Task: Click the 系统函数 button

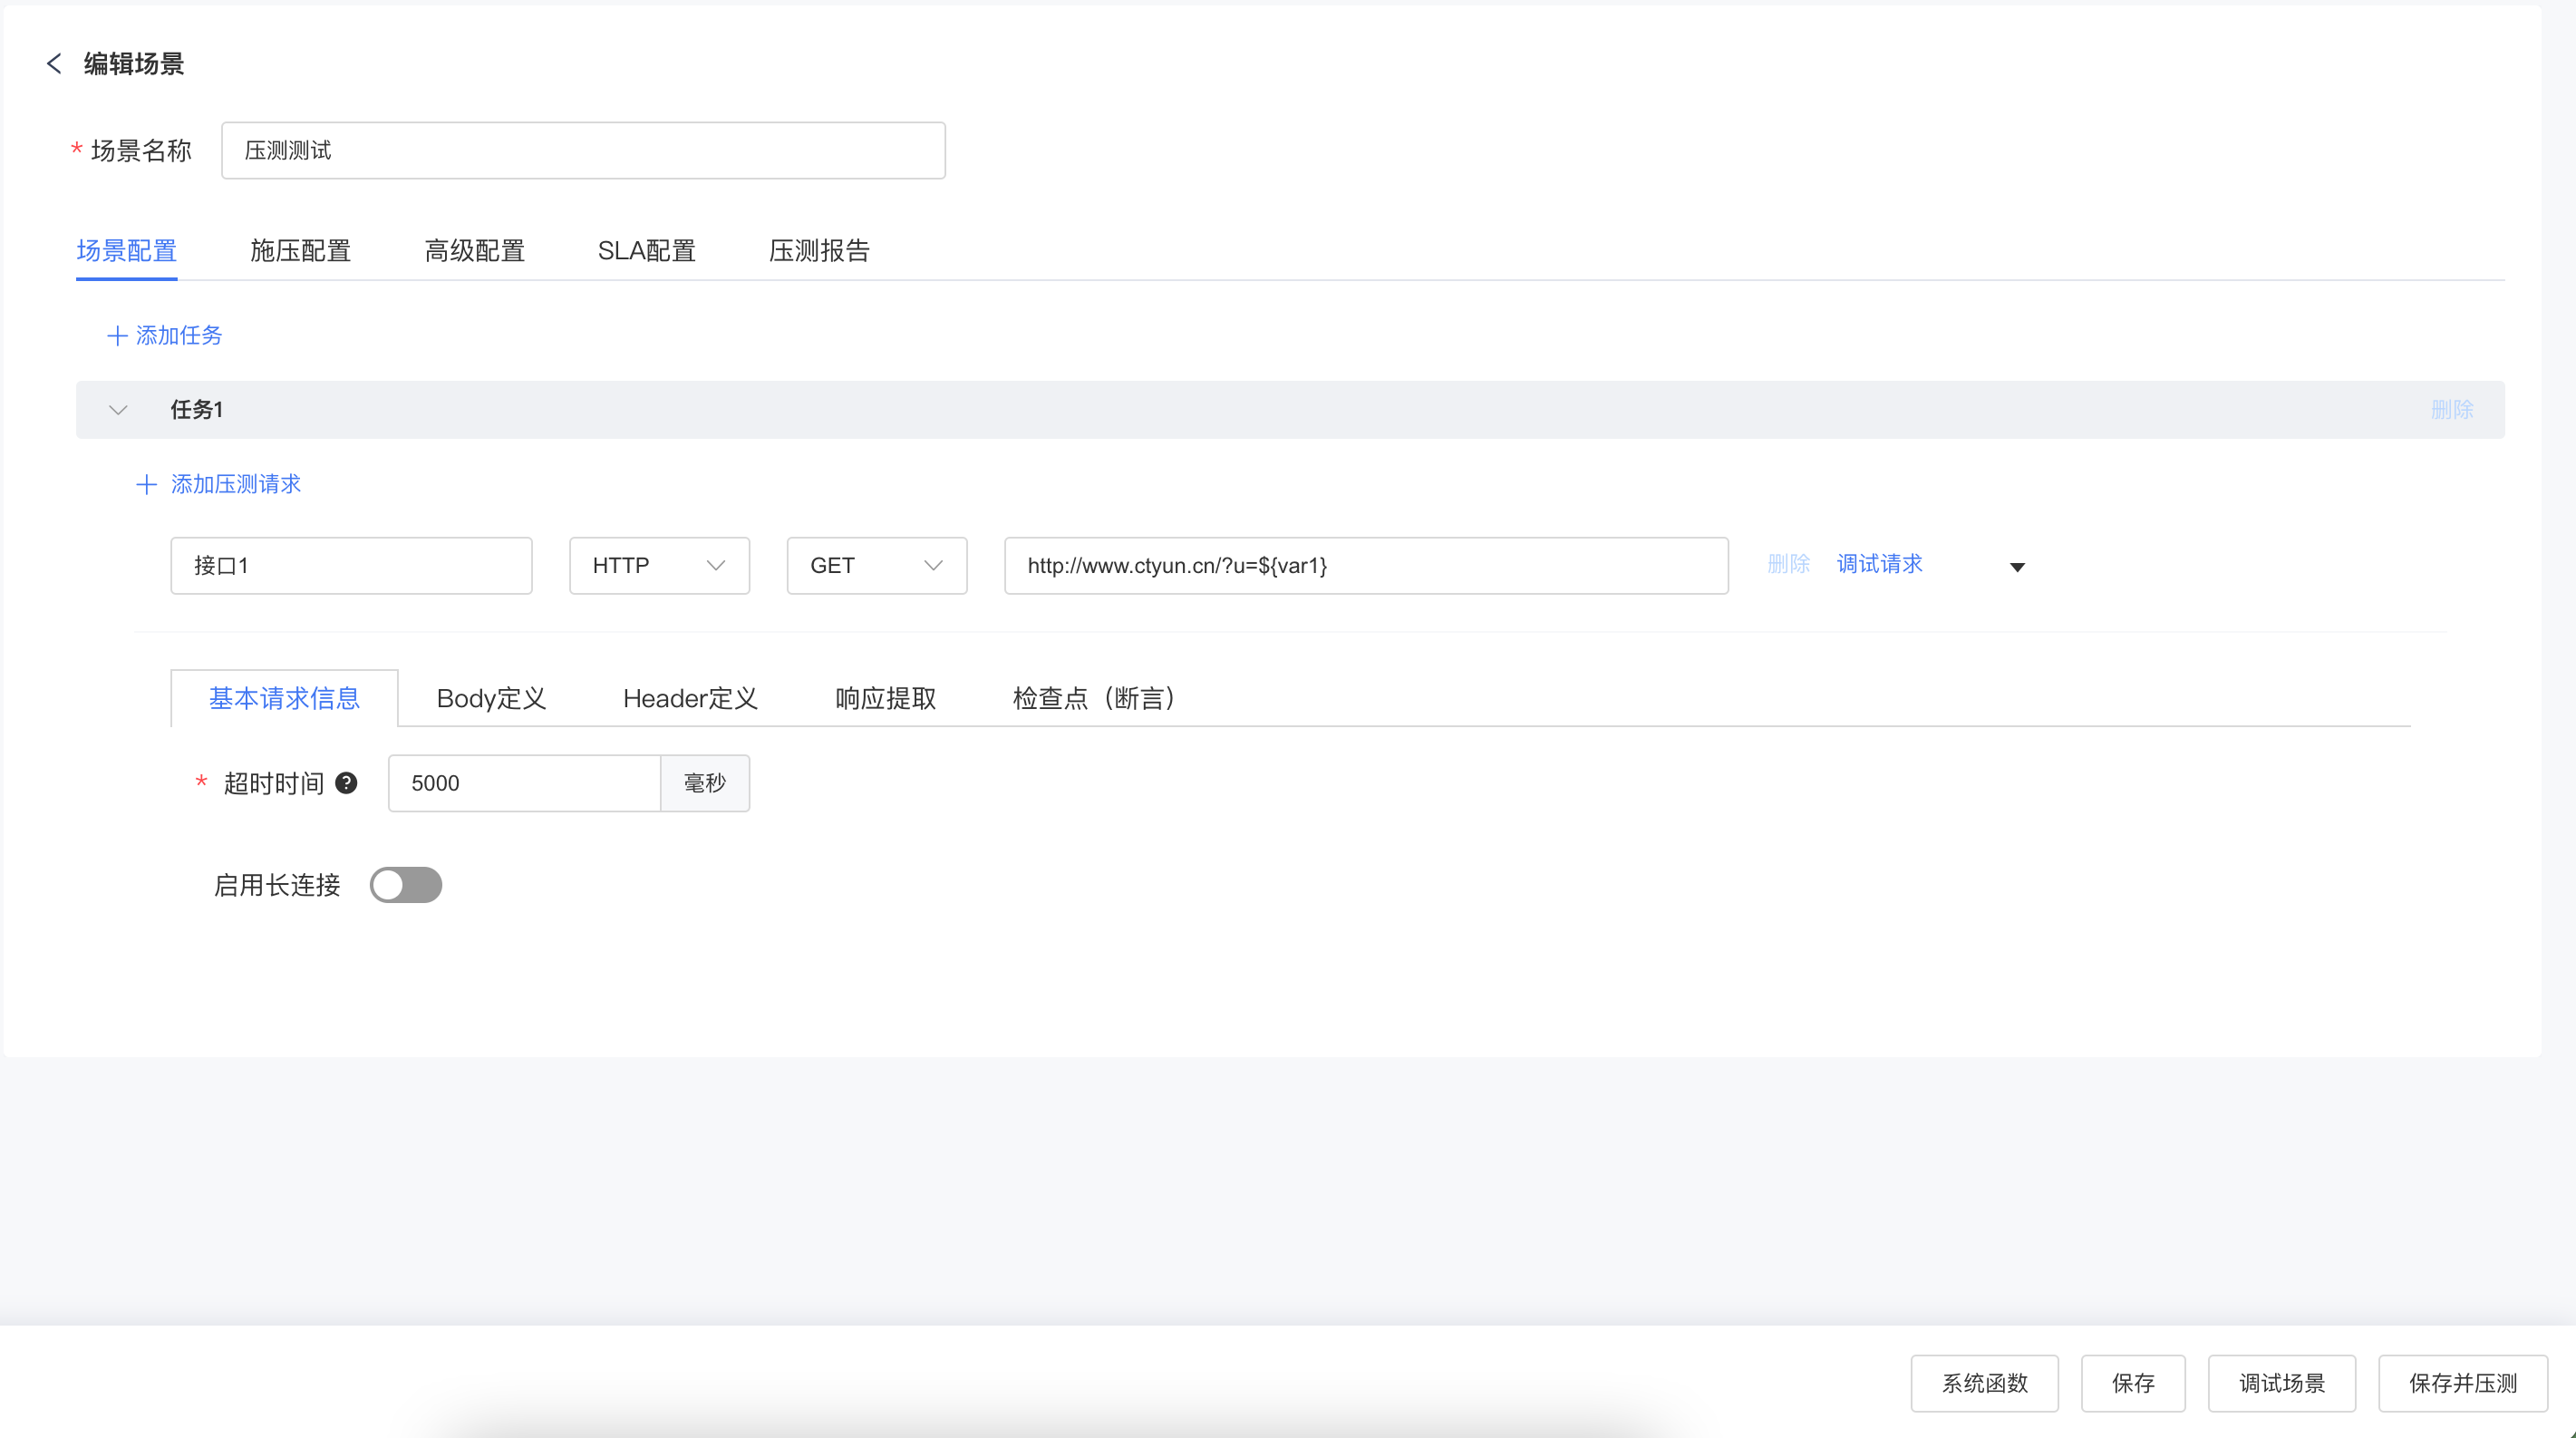Action: (x=1984, y=1383)
